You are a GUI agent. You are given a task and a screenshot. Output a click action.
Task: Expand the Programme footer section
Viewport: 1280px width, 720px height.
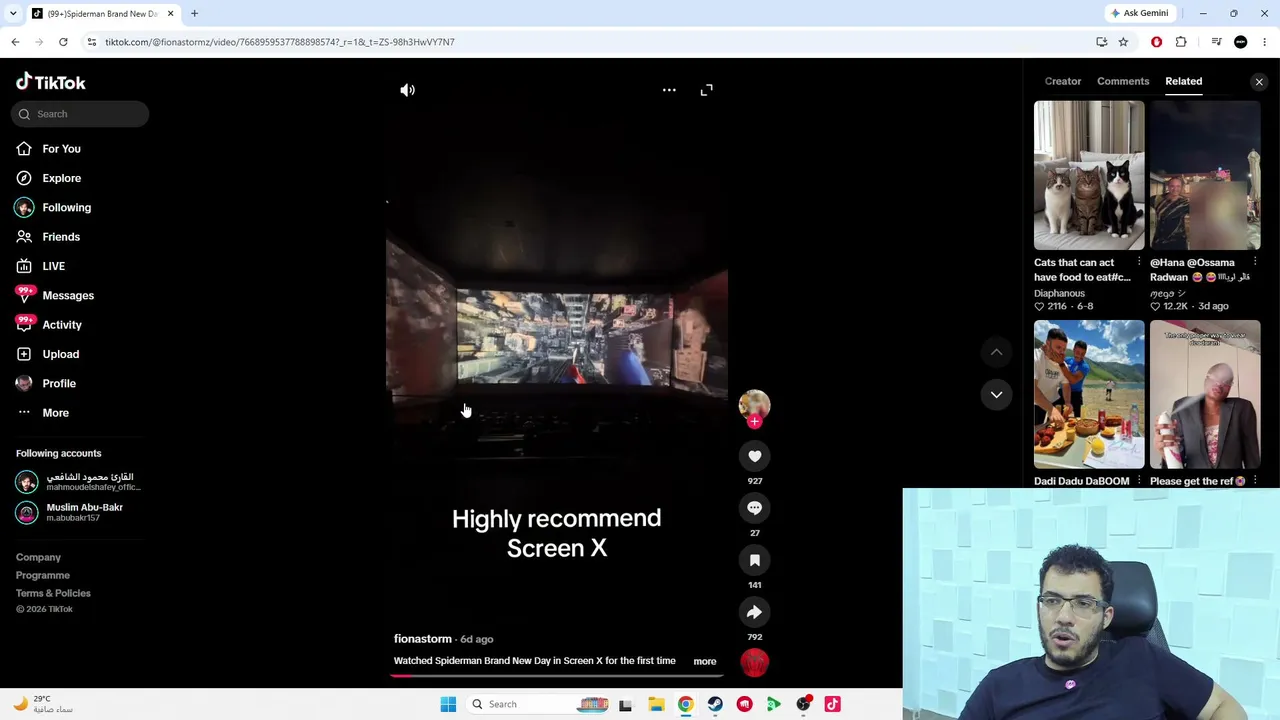[43, 576]
